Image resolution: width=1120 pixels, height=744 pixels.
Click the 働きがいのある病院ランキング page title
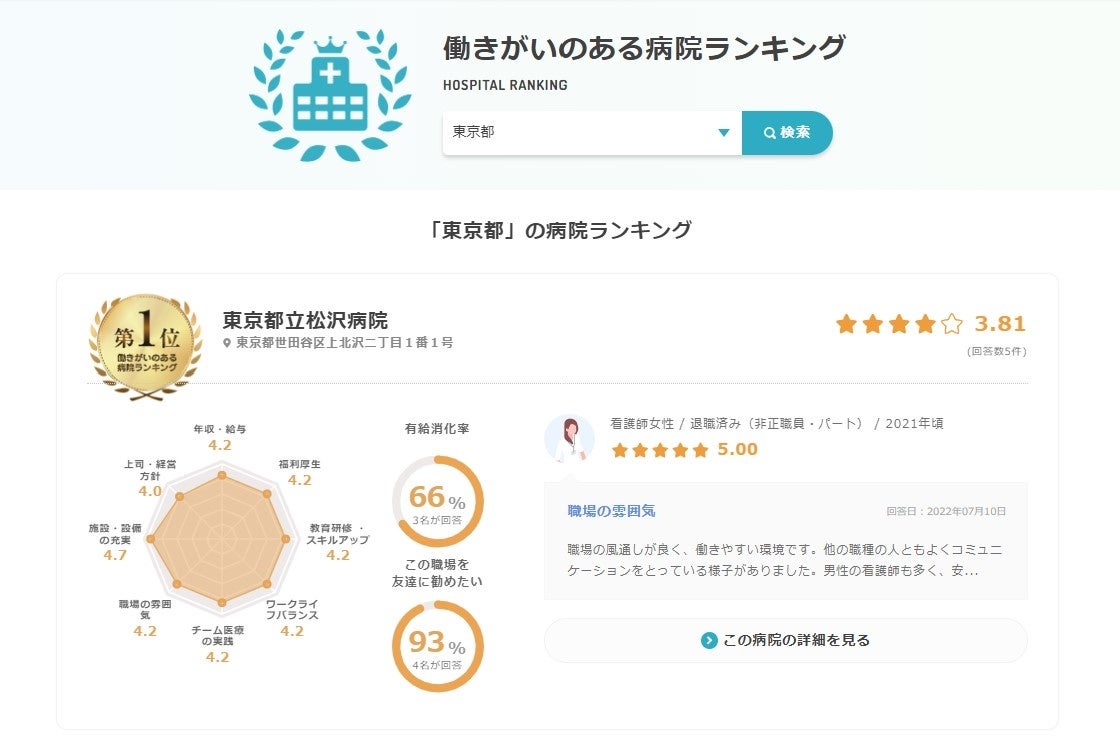click(x=644, y=48)
